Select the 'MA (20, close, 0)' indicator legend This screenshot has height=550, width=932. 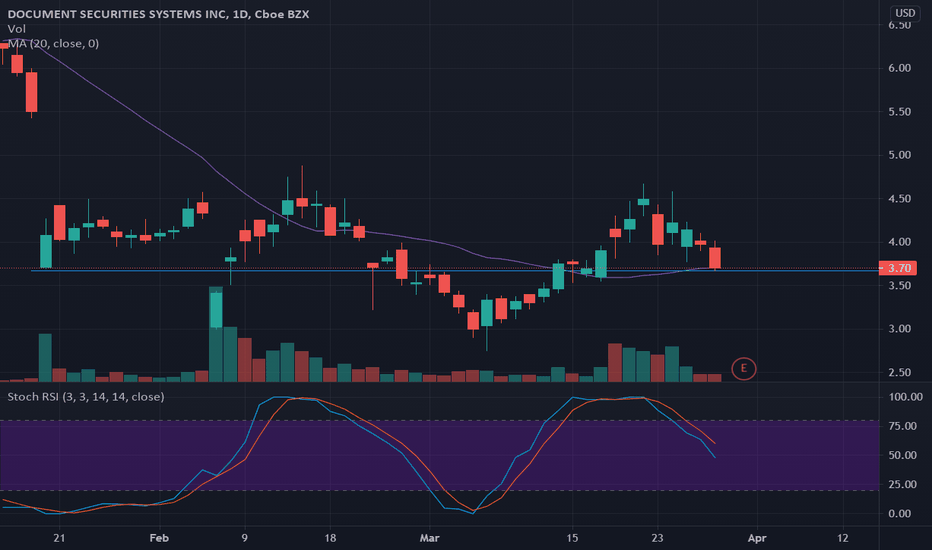pyautogui.click(x=53, y=43)
